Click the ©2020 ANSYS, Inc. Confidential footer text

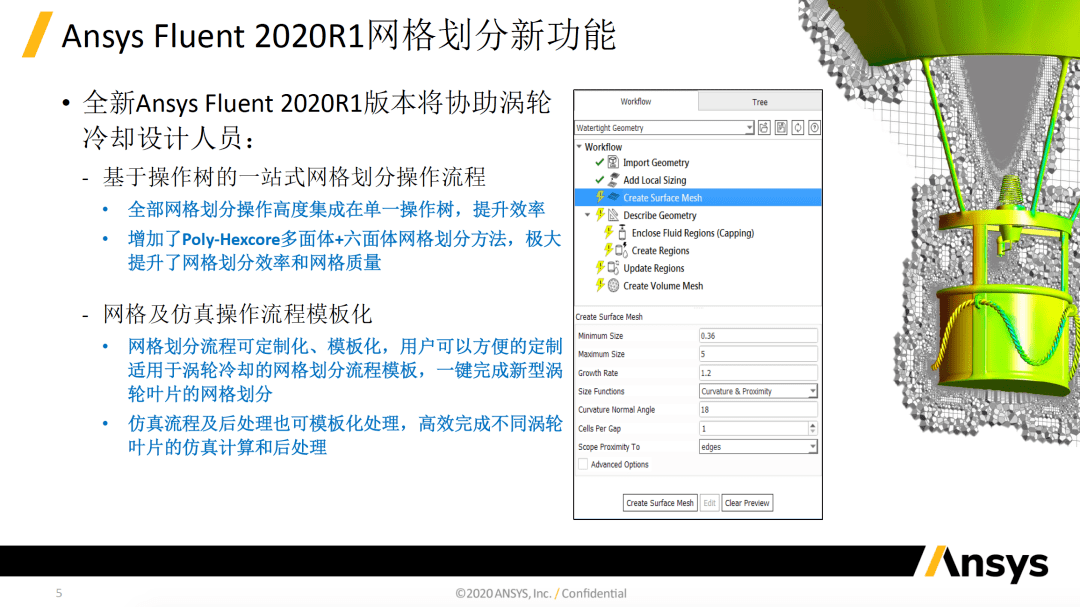(541, 593)
